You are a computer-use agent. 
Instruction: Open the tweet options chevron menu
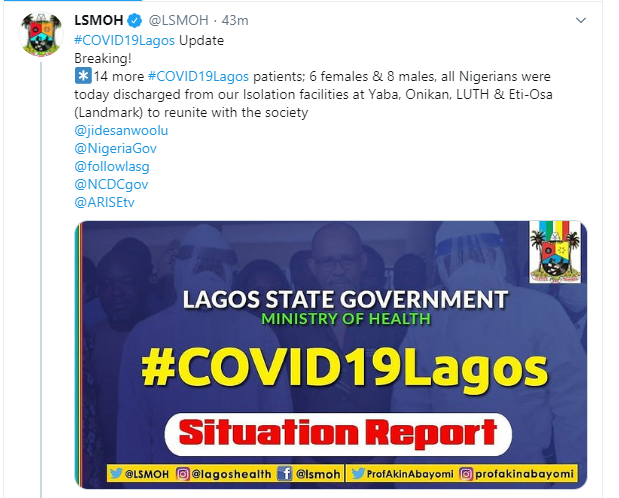point(581,20)
